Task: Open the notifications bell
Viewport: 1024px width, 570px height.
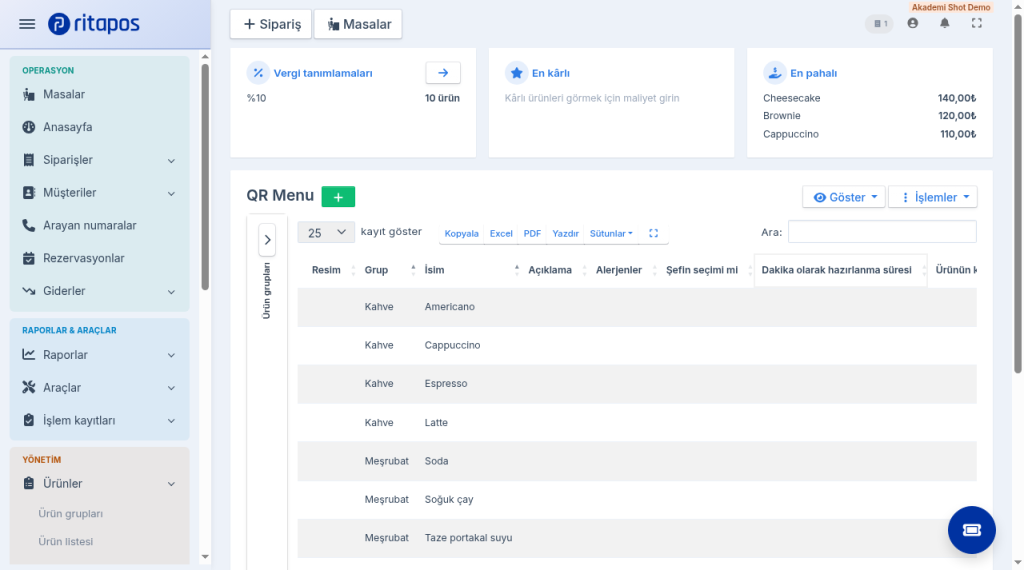Action: pyautogui.click(x=944, y=24)
